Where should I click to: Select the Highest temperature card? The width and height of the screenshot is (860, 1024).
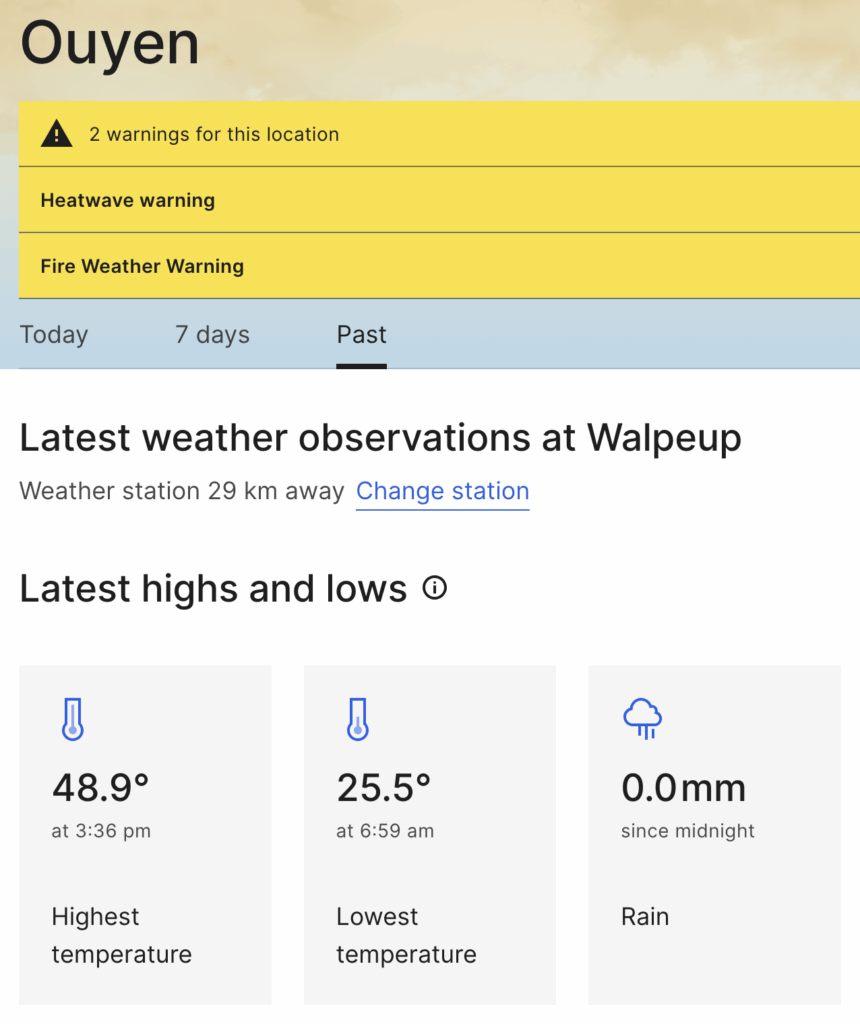[x=145, y=835]
